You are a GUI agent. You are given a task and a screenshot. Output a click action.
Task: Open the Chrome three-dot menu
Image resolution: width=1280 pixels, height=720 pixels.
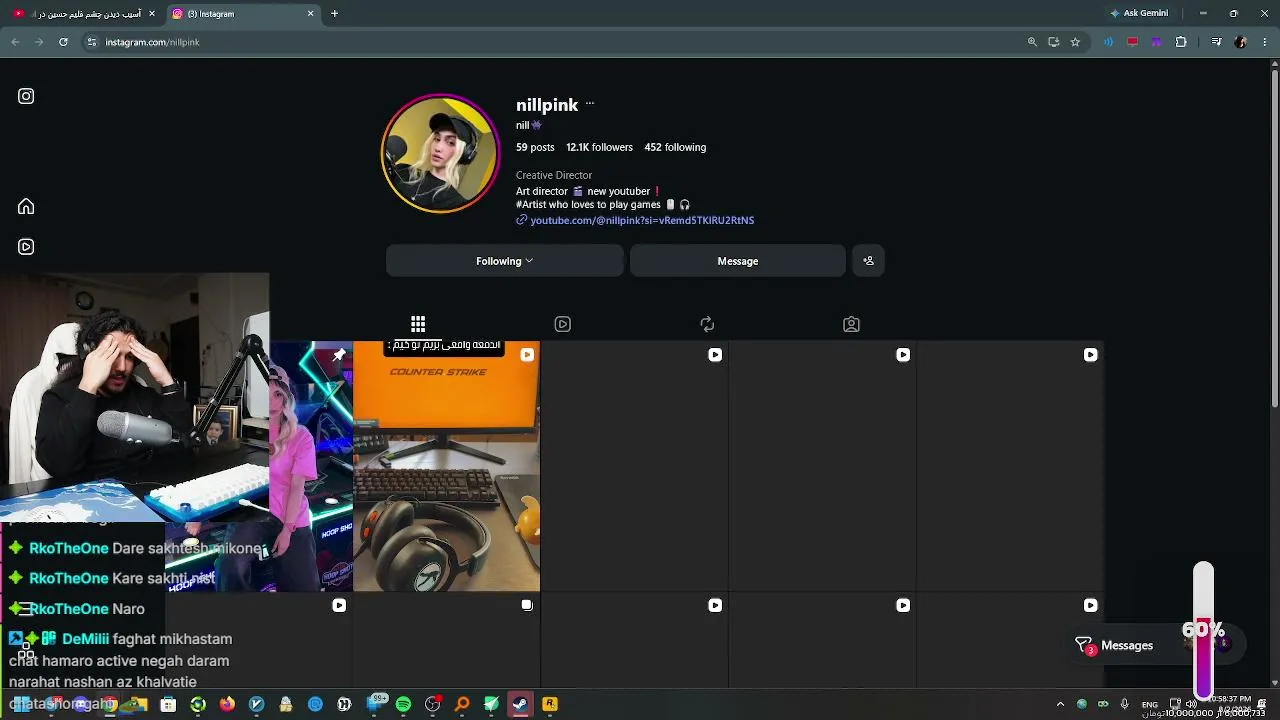(1265, 42)
